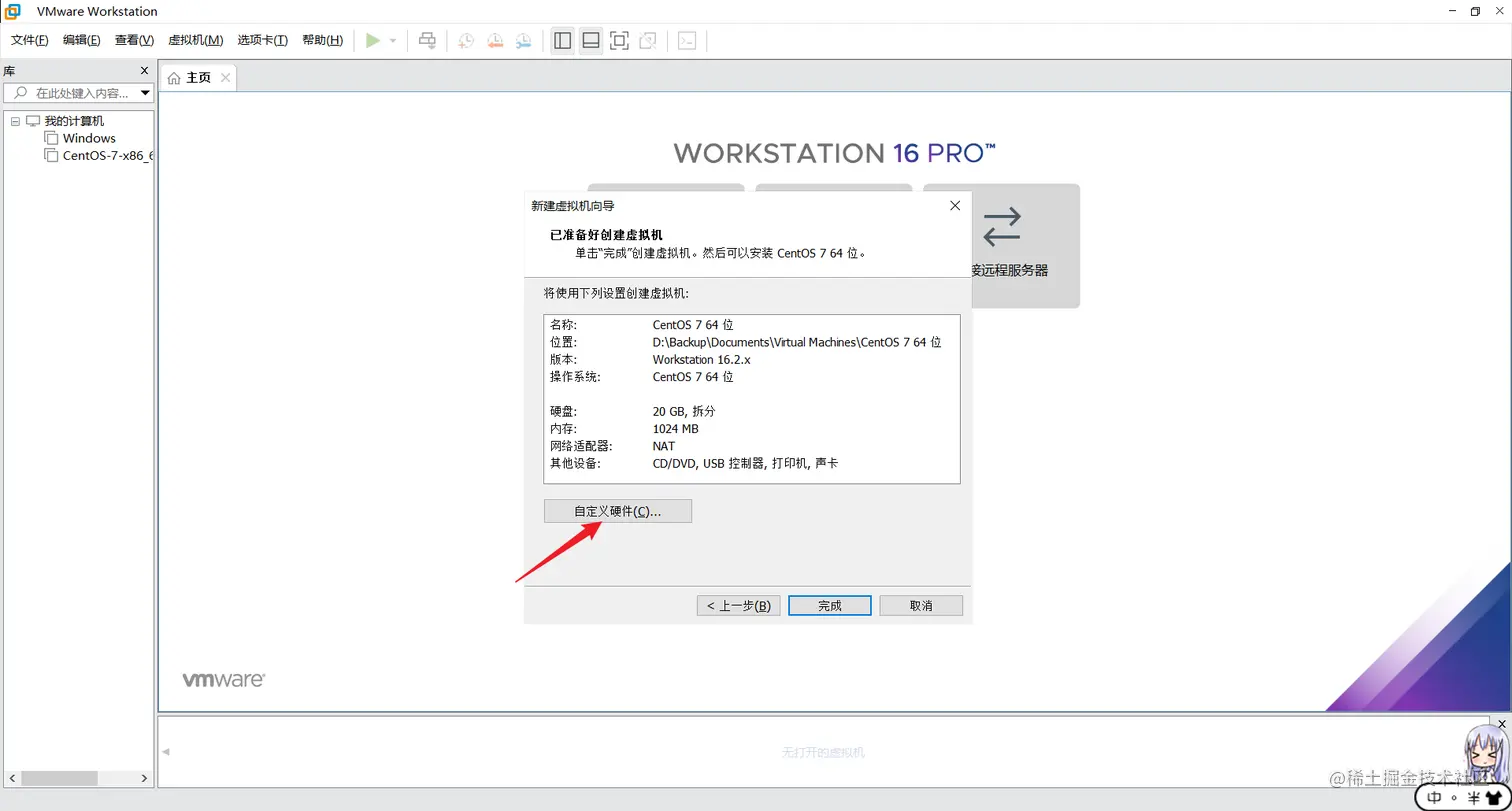This screenshot has width=1512, height=811.
Task: Select 我的计算机 in the library tree
Action: coord(74,121)
